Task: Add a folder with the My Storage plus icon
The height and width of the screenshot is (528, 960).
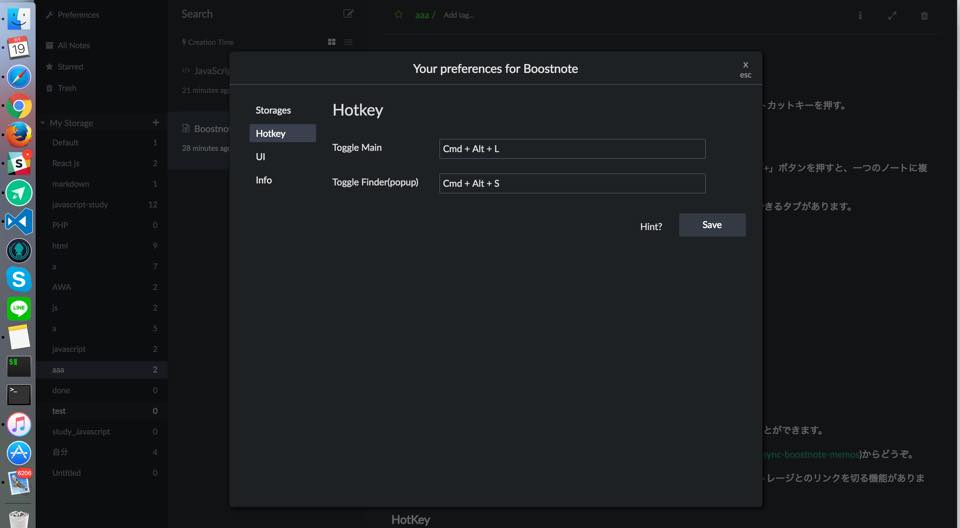Action: click(156, 123)
